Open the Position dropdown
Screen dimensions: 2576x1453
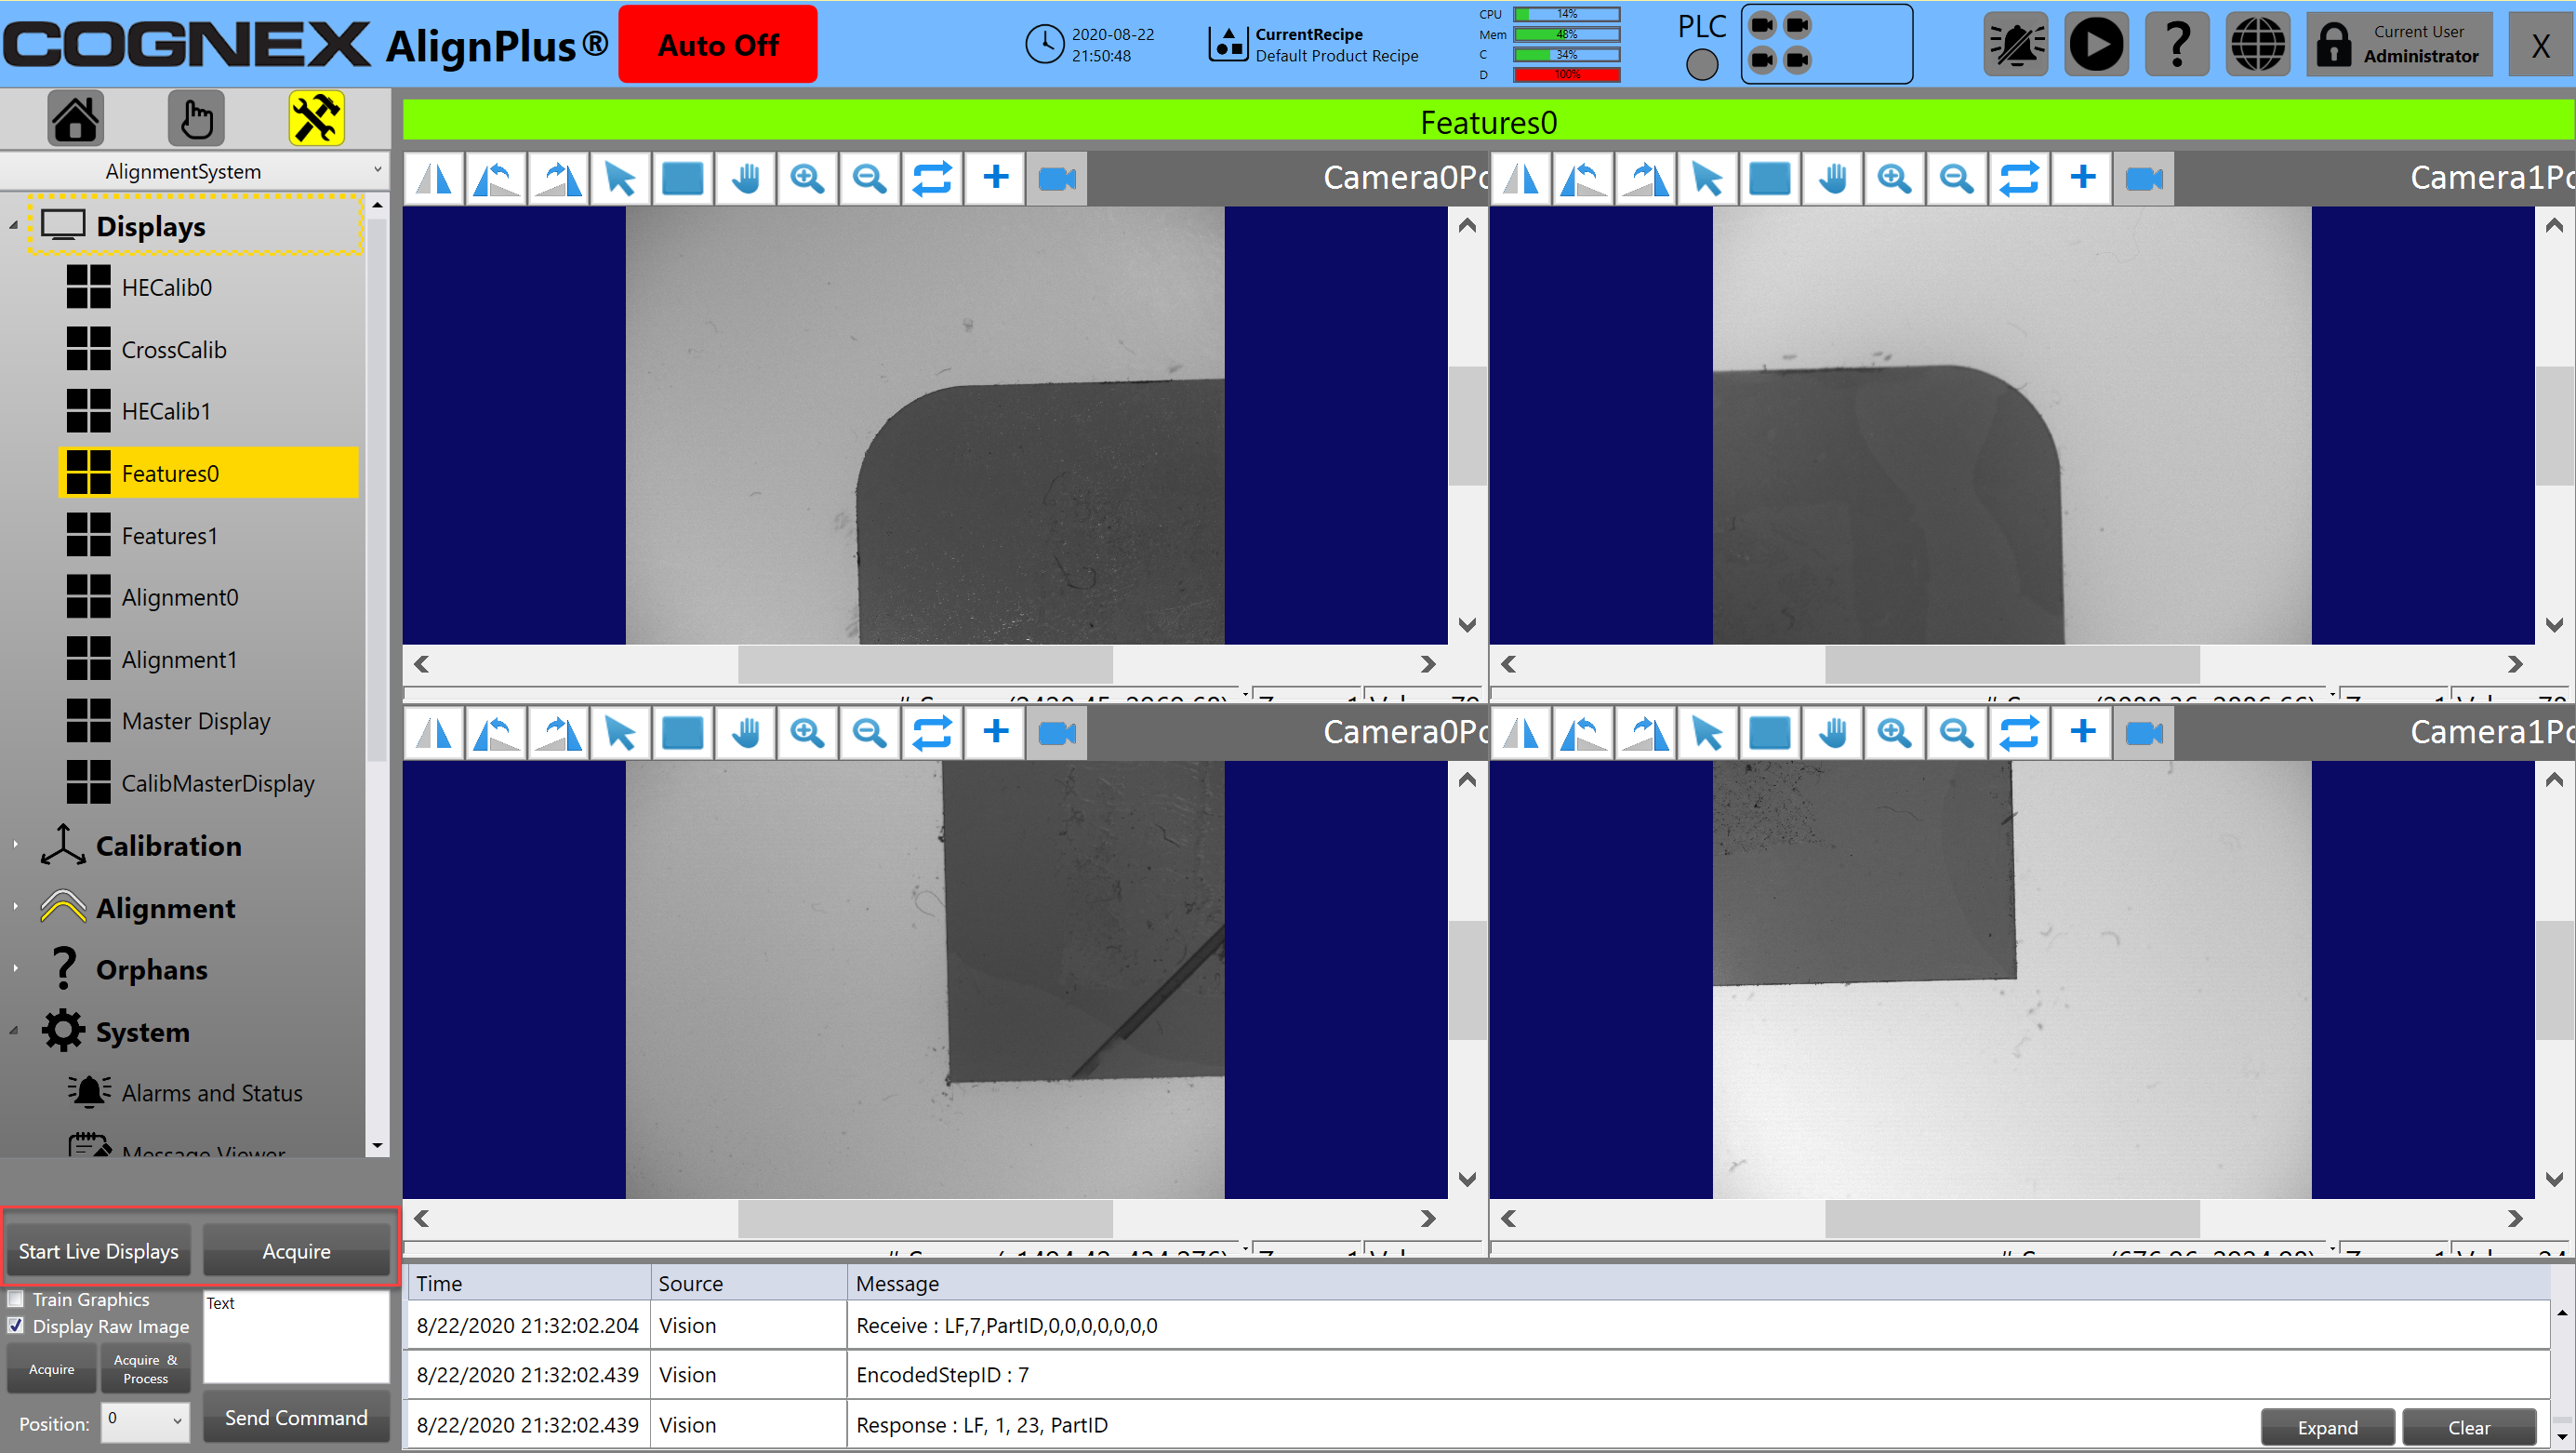tap(145, 1420)
